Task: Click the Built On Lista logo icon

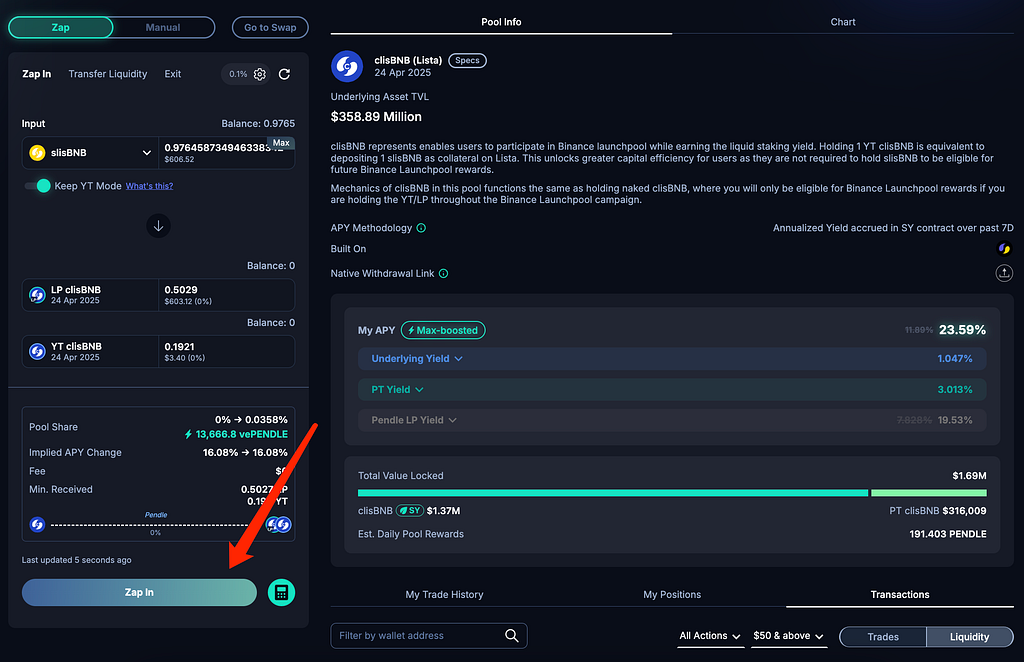Action: click(1004, 249)
